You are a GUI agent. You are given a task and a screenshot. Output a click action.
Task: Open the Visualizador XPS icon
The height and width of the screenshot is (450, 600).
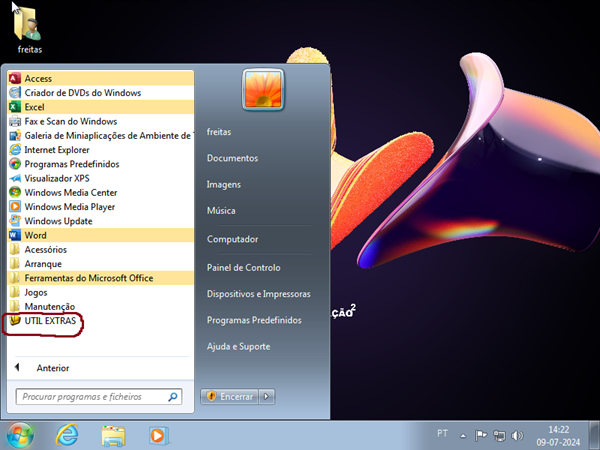pos(15,178)
